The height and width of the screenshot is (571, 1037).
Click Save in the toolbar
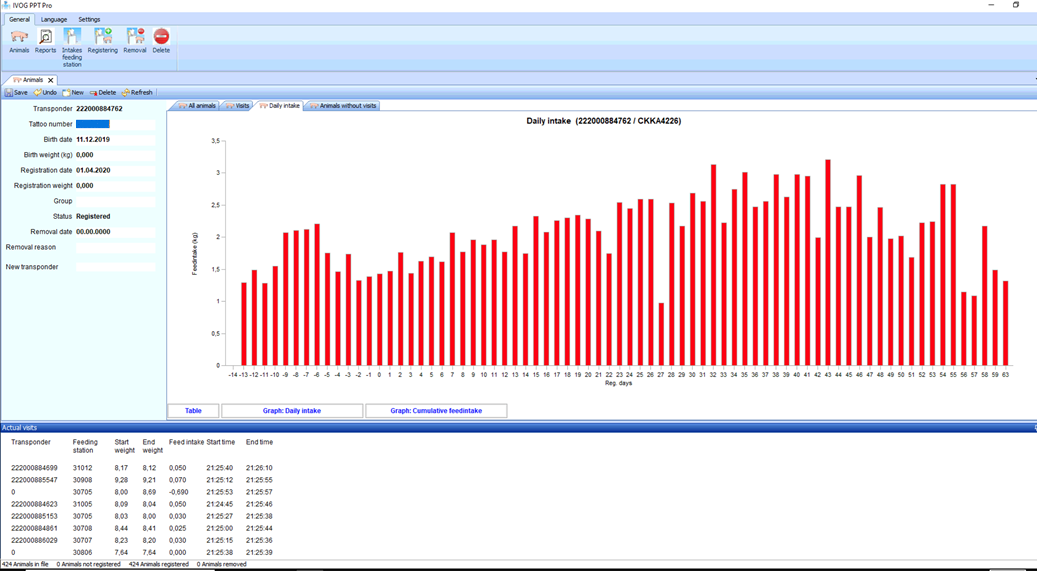click(x=17, y=93)
